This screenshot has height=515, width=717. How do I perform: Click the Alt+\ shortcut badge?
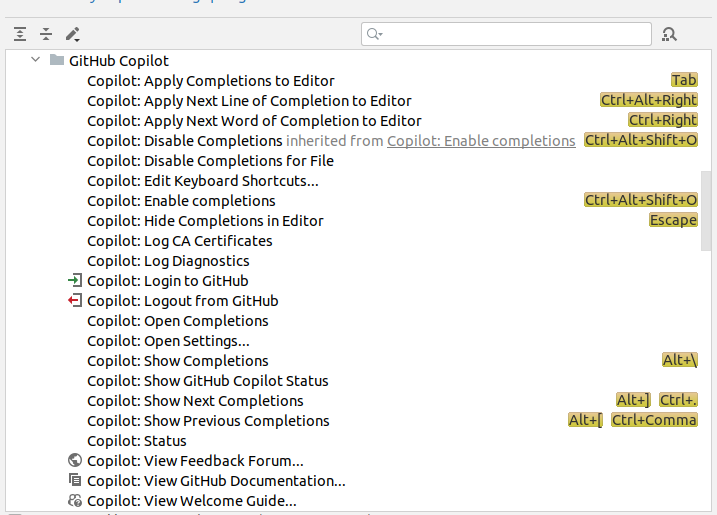click(680, 360)
